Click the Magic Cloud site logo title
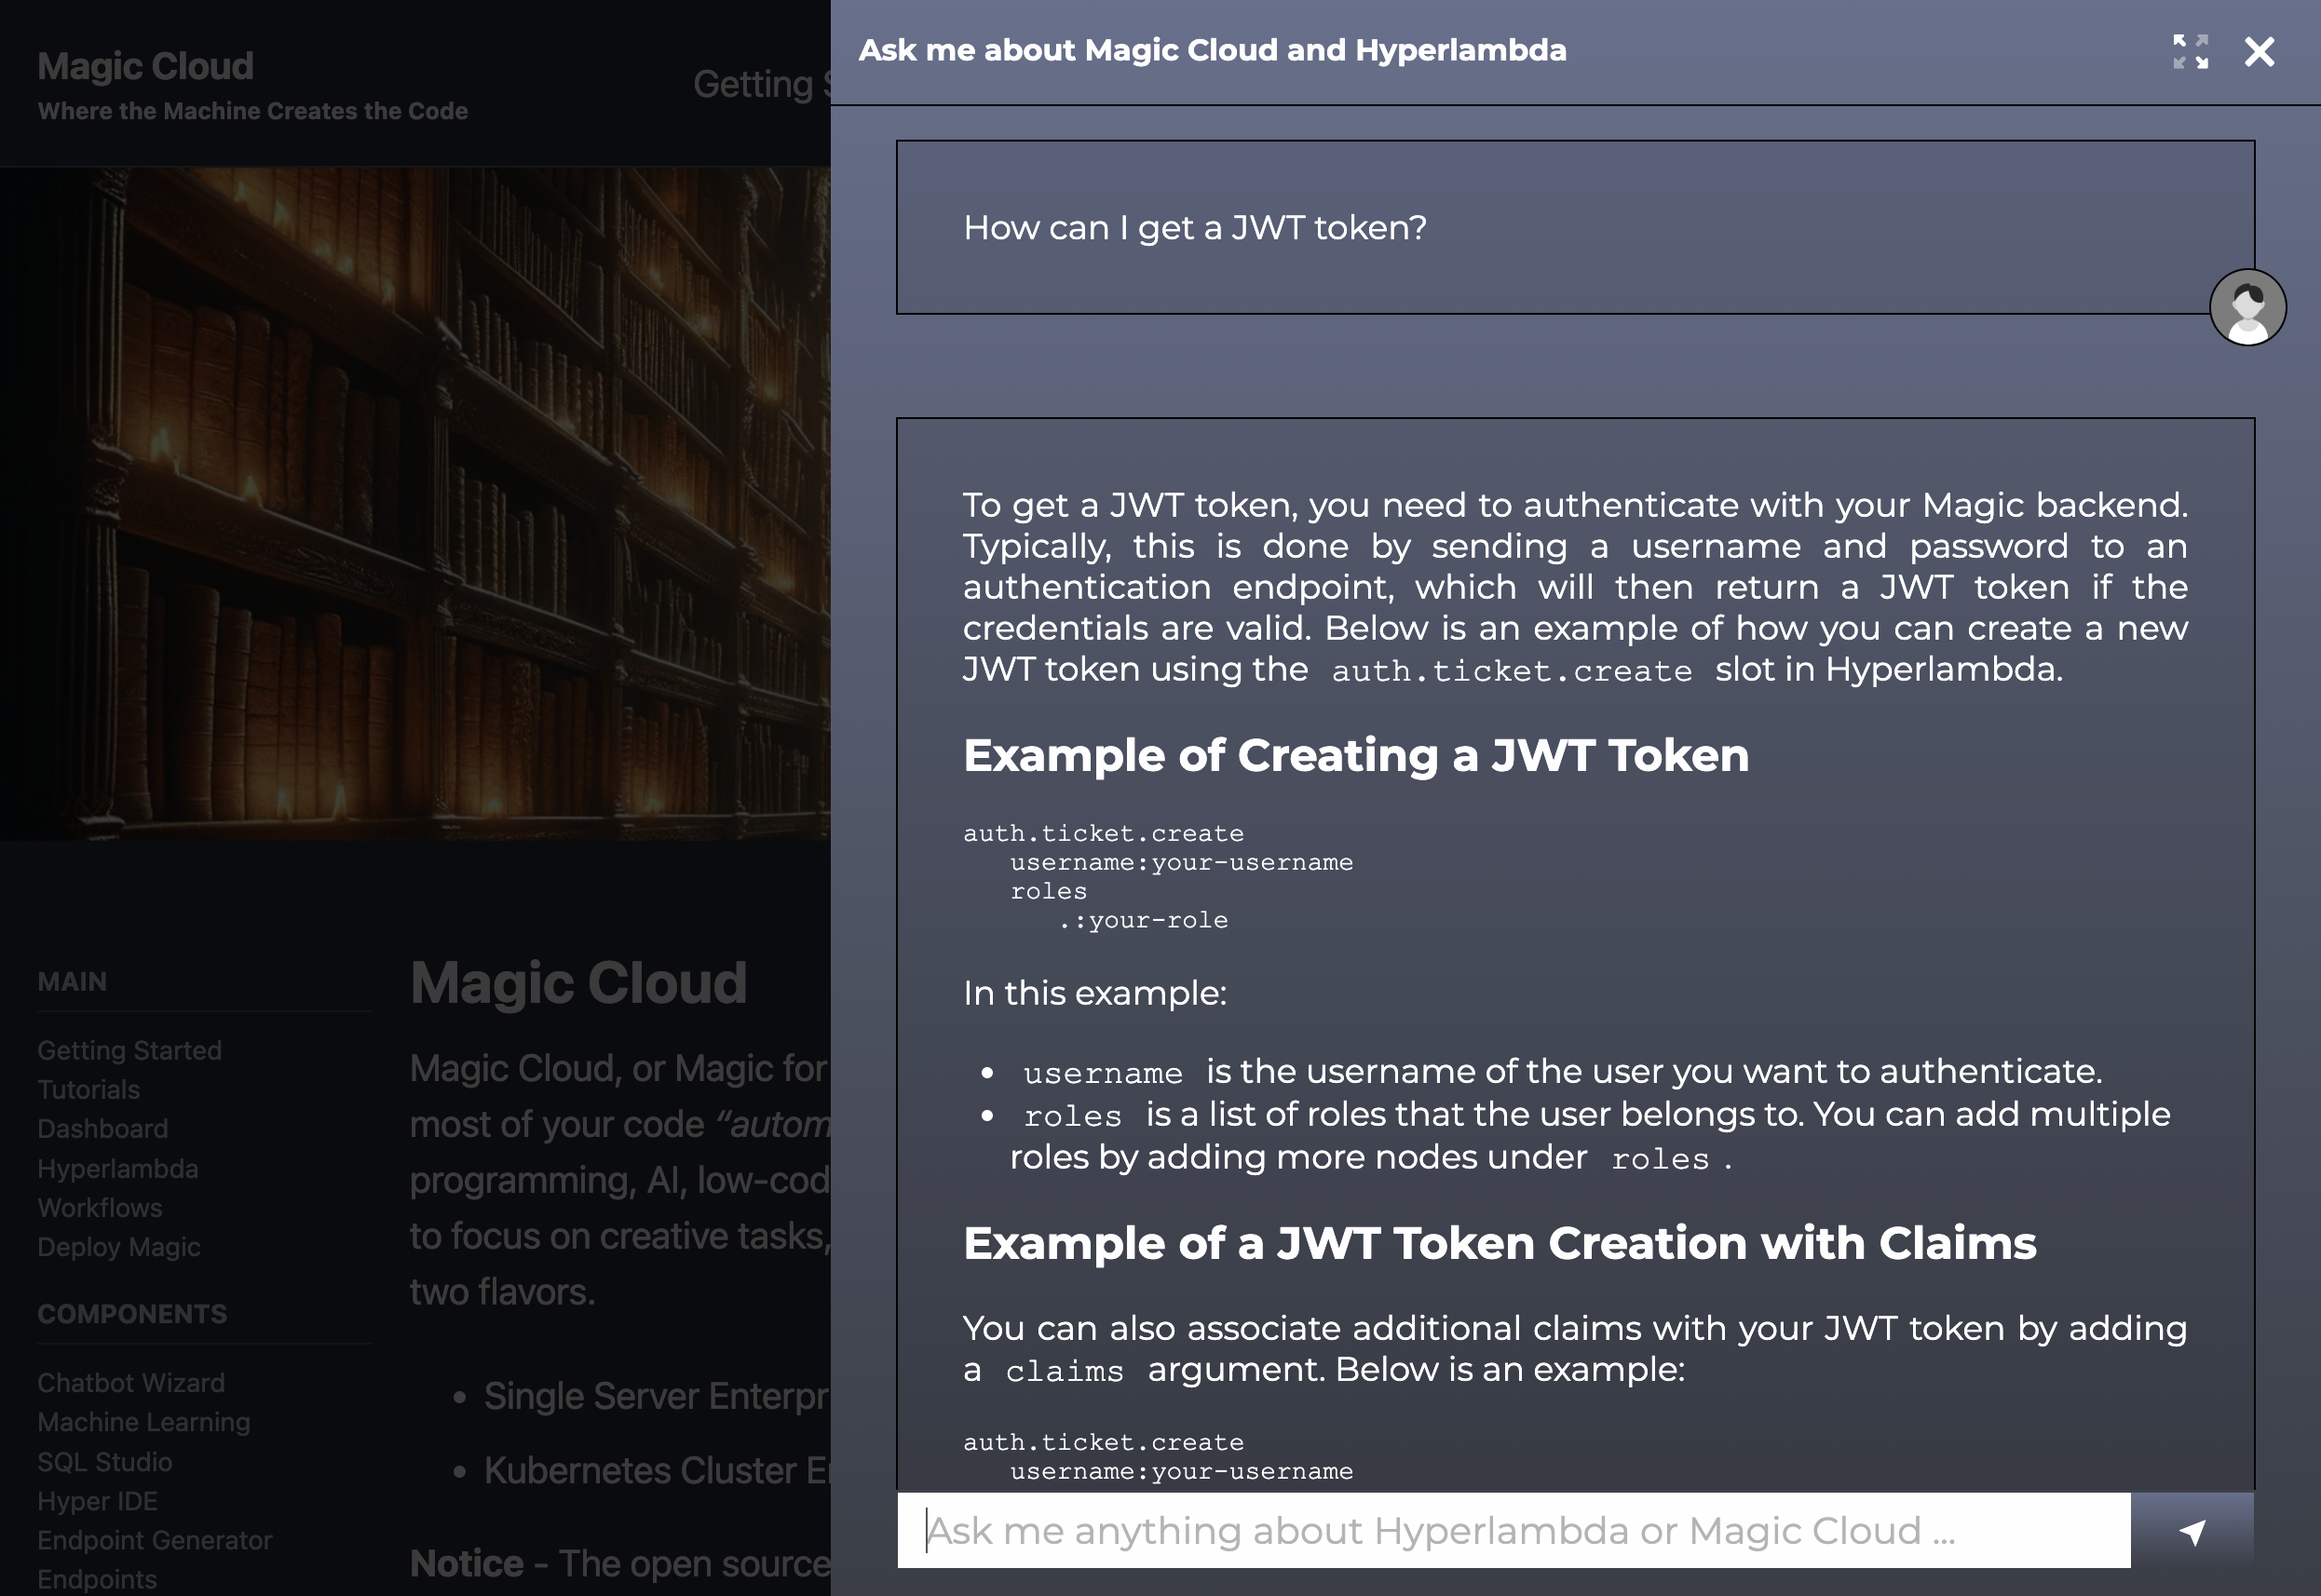 [x=145, y=66]
